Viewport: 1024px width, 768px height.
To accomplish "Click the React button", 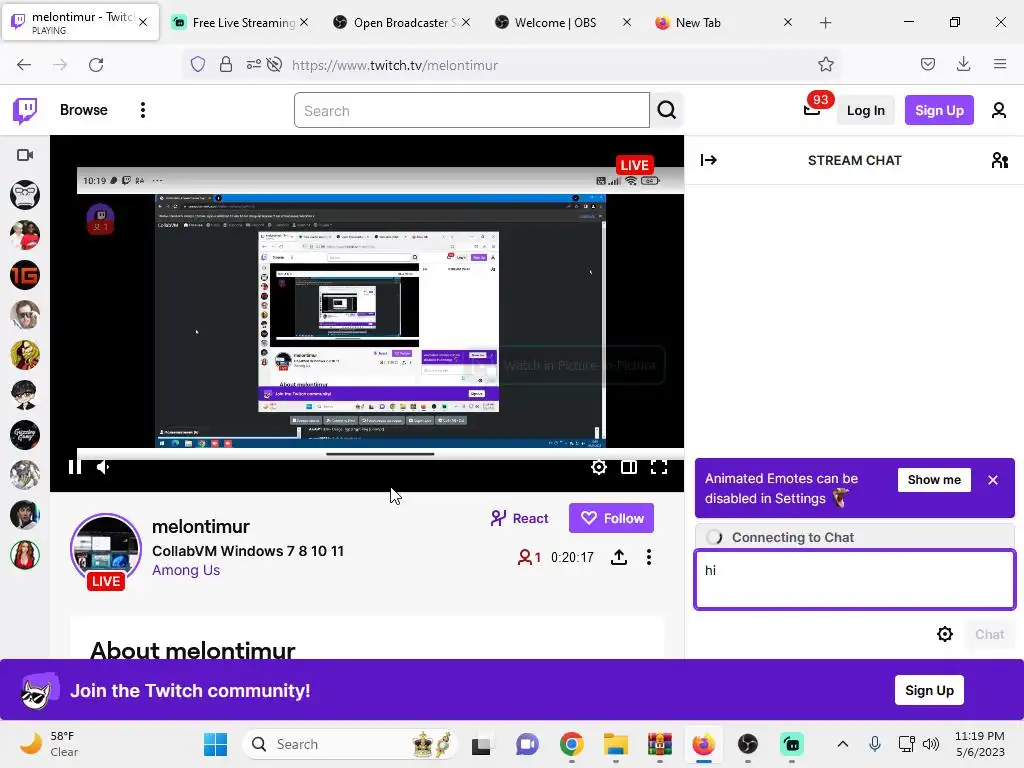I will (x=519, y=519).
